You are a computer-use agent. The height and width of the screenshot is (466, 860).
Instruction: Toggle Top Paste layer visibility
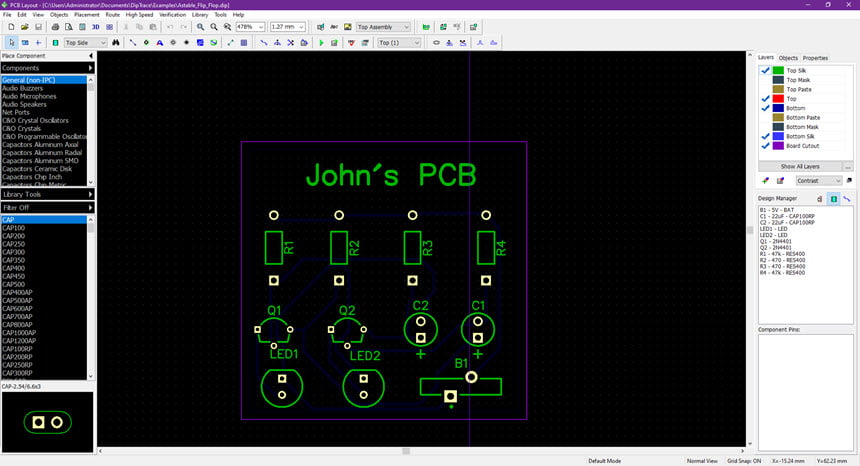766,89
